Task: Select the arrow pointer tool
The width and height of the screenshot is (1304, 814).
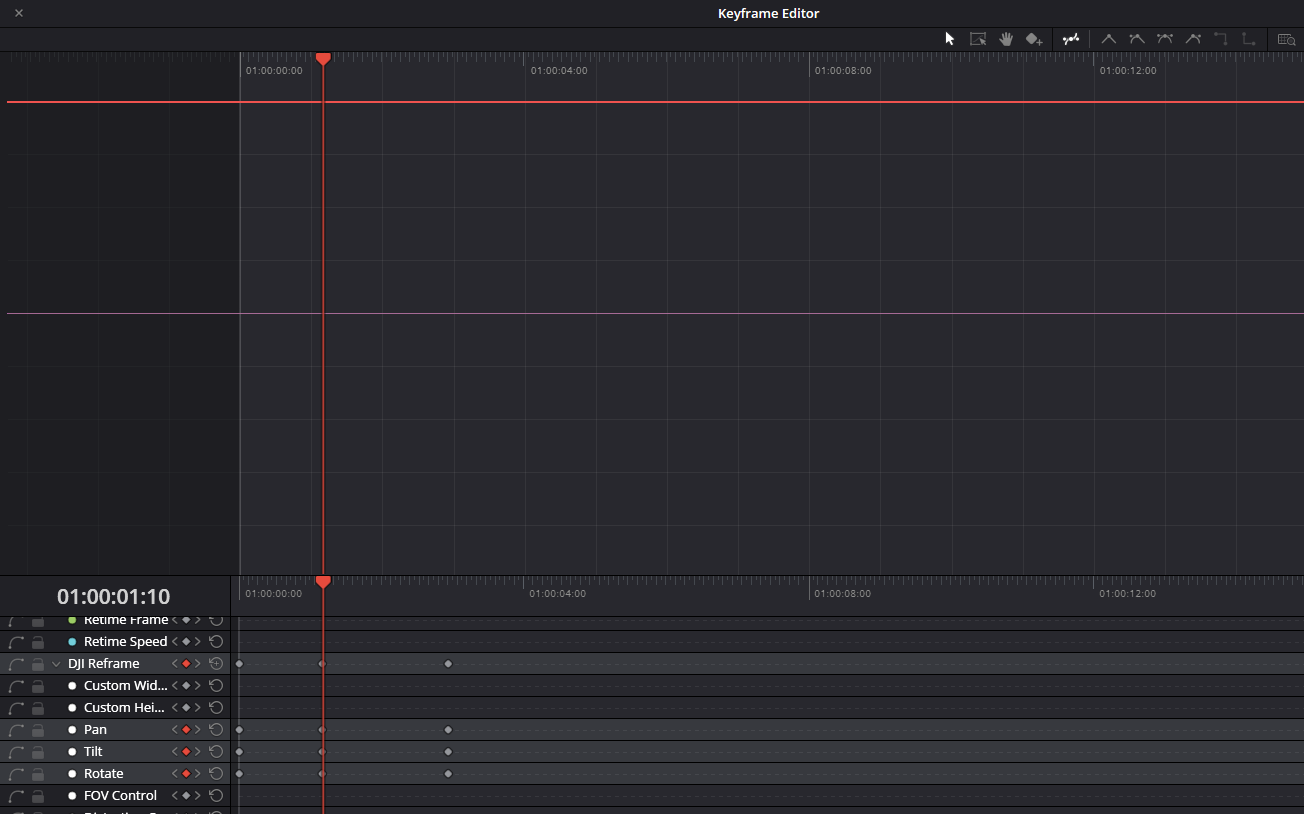Action: tap(950, 39)
